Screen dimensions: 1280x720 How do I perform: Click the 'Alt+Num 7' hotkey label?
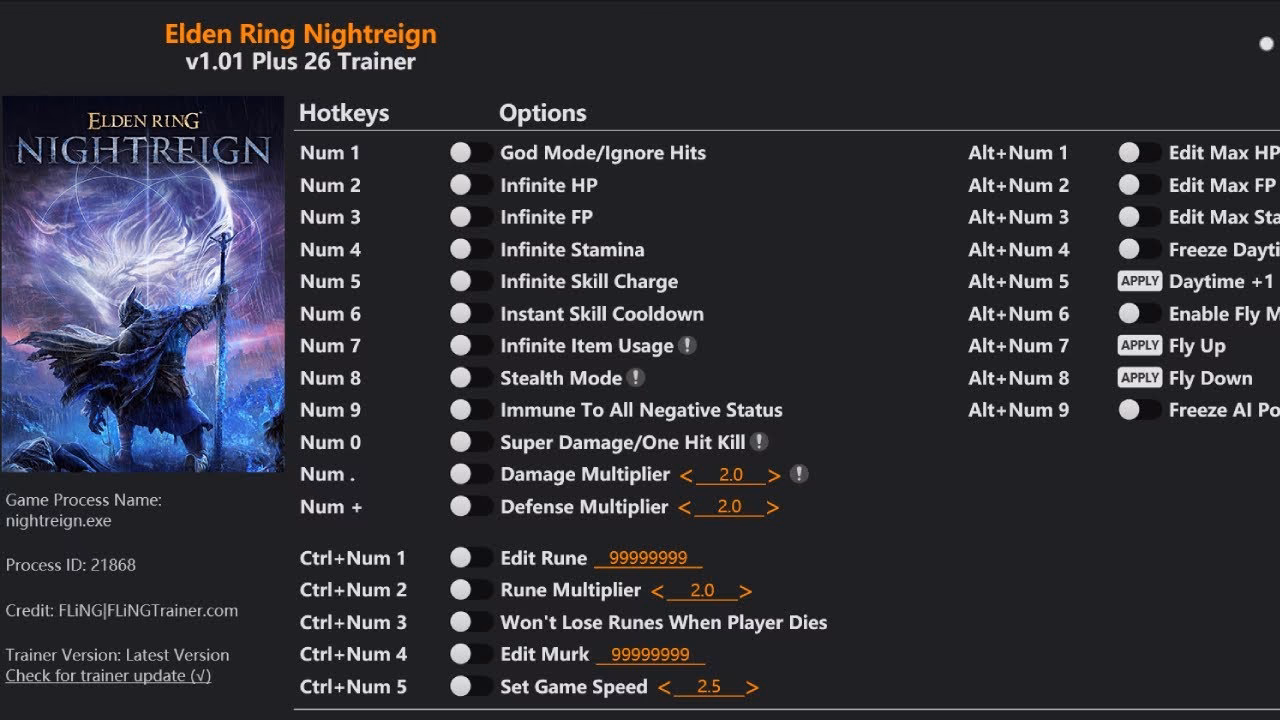coord(1018,346)
